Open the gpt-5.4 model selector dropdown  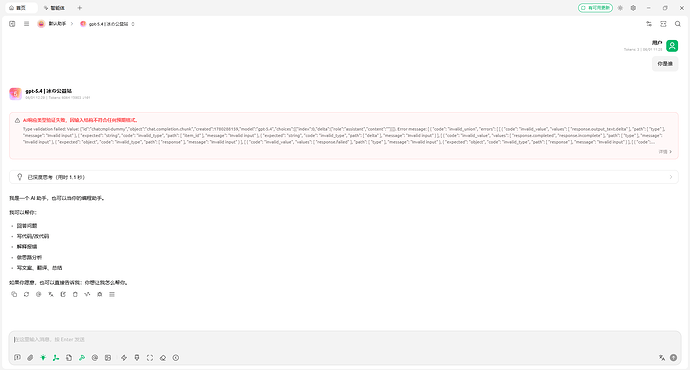pyautogui.click(x=107, y=24)
